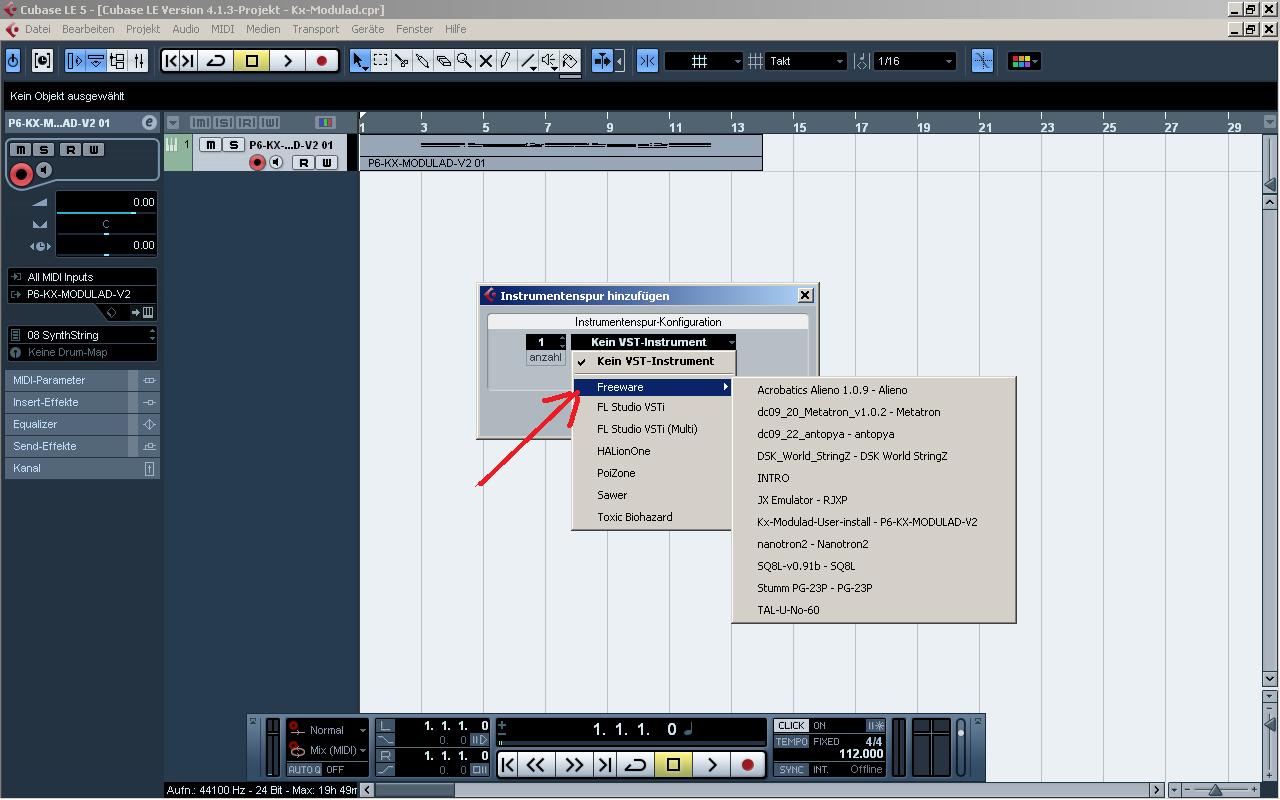Viewport: 1280px width, 800px height.
Task: Select the Line tool
Action: 528,61
